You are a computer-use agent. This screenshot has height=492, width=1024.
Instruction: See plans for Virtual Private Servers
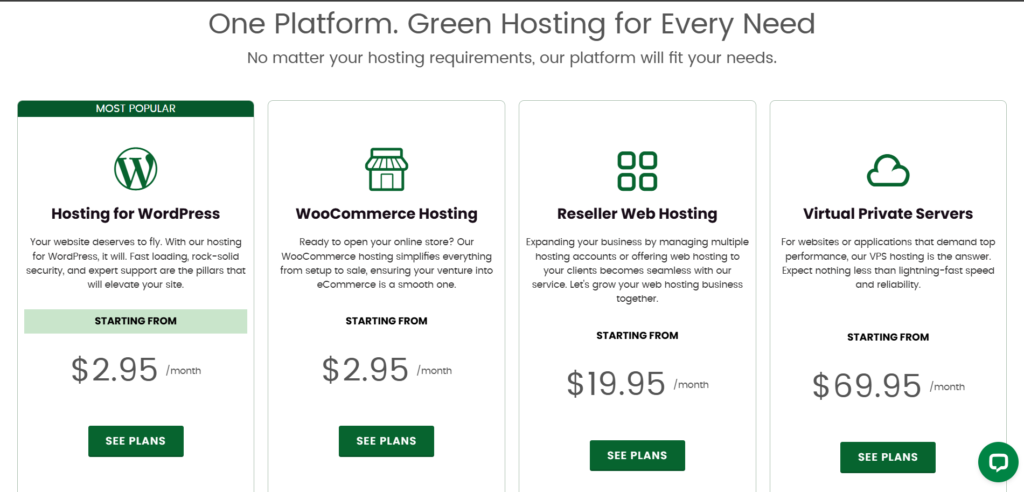point(887,457)
